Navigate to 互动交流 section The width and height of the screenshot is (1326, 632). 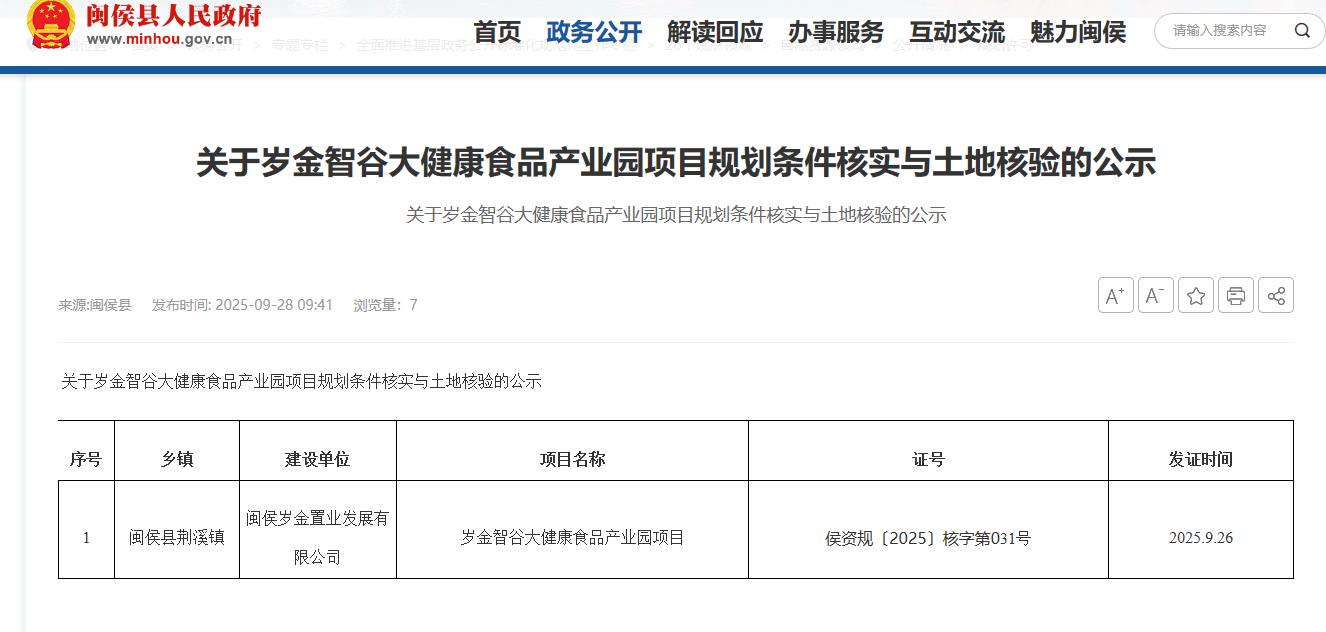tap(957, 32)
